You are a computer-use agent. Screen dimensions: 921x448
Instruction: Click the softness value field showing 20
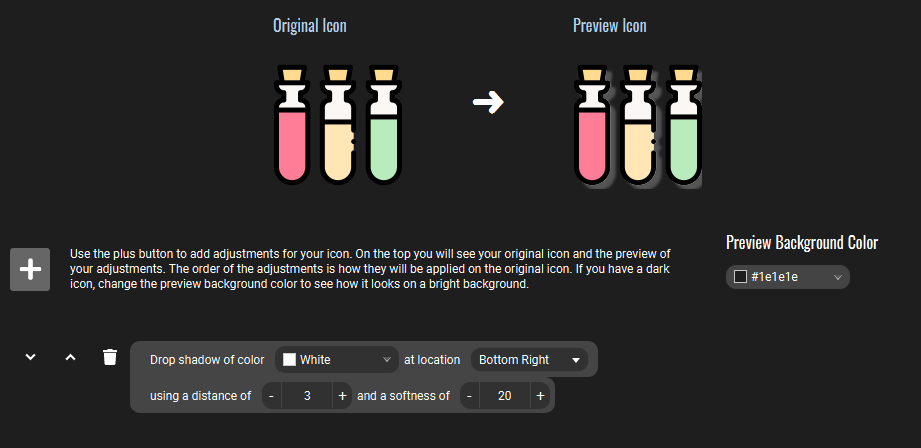click(x=505, y=396)
